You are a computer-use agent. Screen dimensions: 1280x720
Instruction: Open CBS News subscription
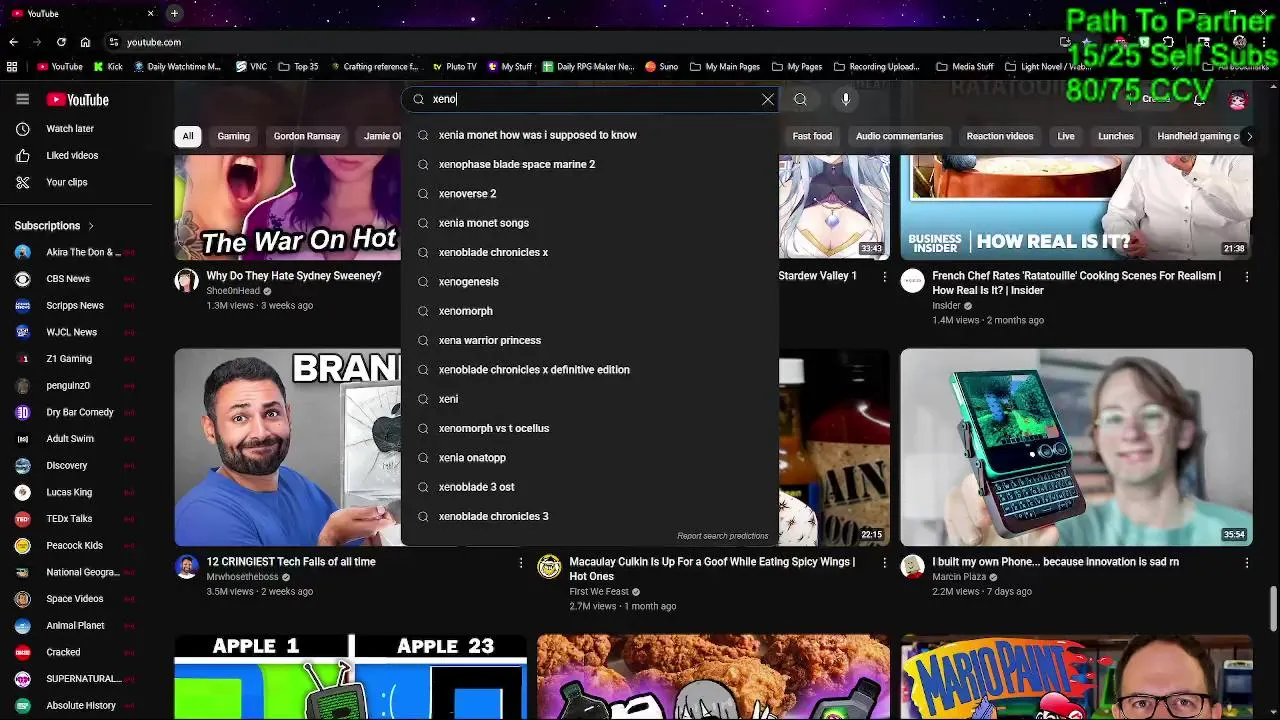(x=76, y=279)
